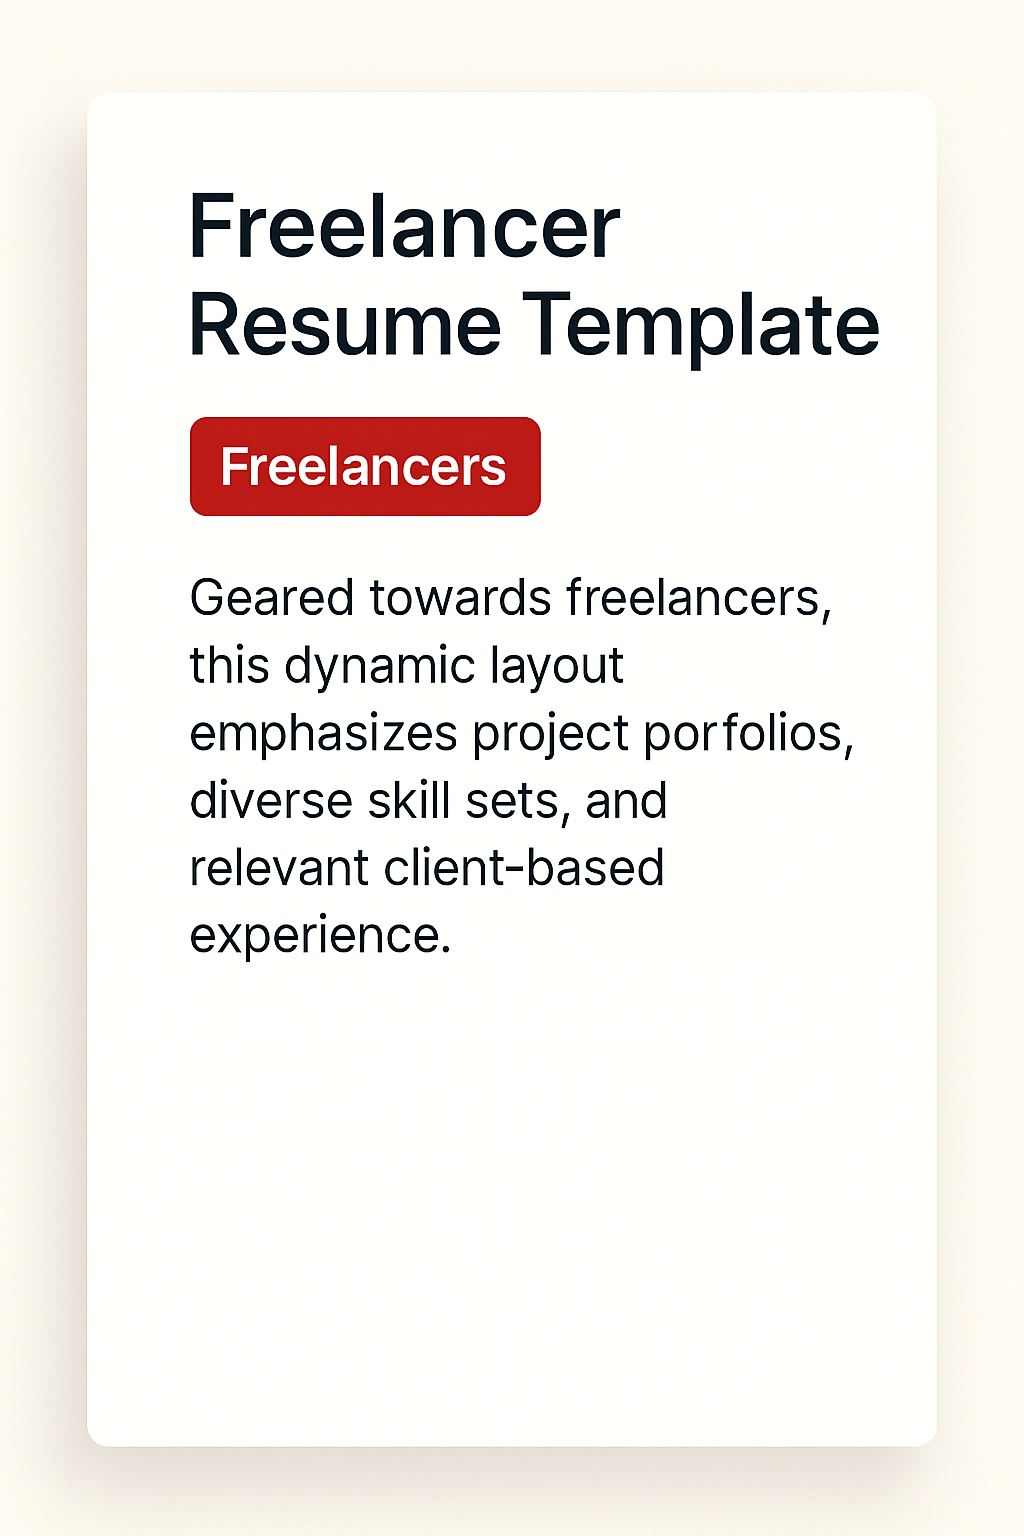Click the empty white area of the card
This screenshot has width=1024, height=1536.
pos(512,1200)
